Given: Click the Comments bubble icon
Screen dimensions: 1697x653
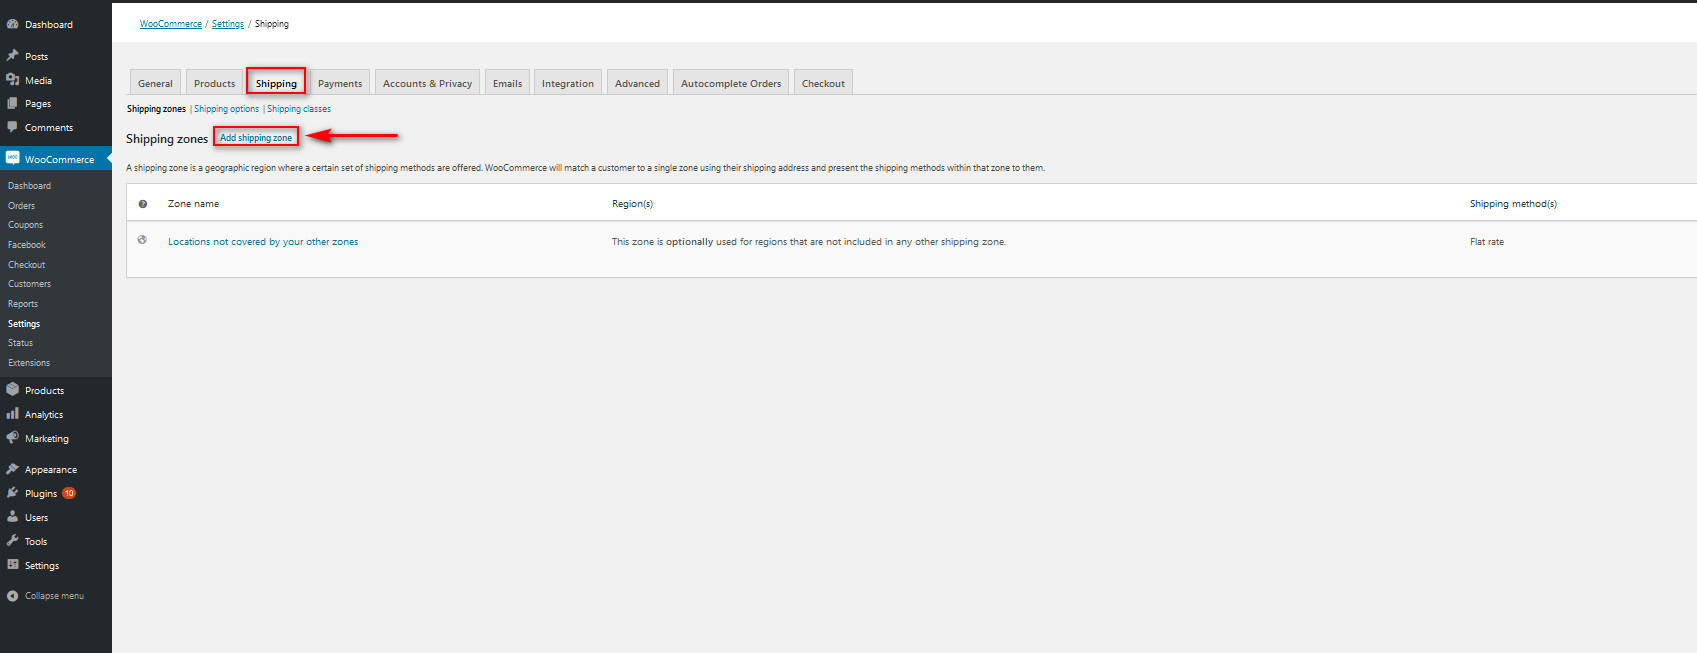Looking at the screenshot, I should [x=13, y=127].
